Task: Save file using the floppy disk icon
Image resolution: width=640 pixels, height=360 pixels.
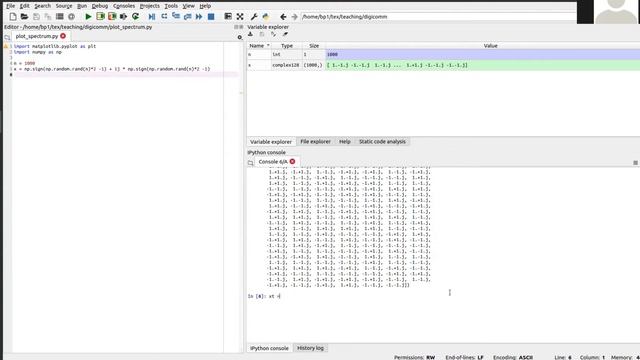Action: click(x=36, y=17)
